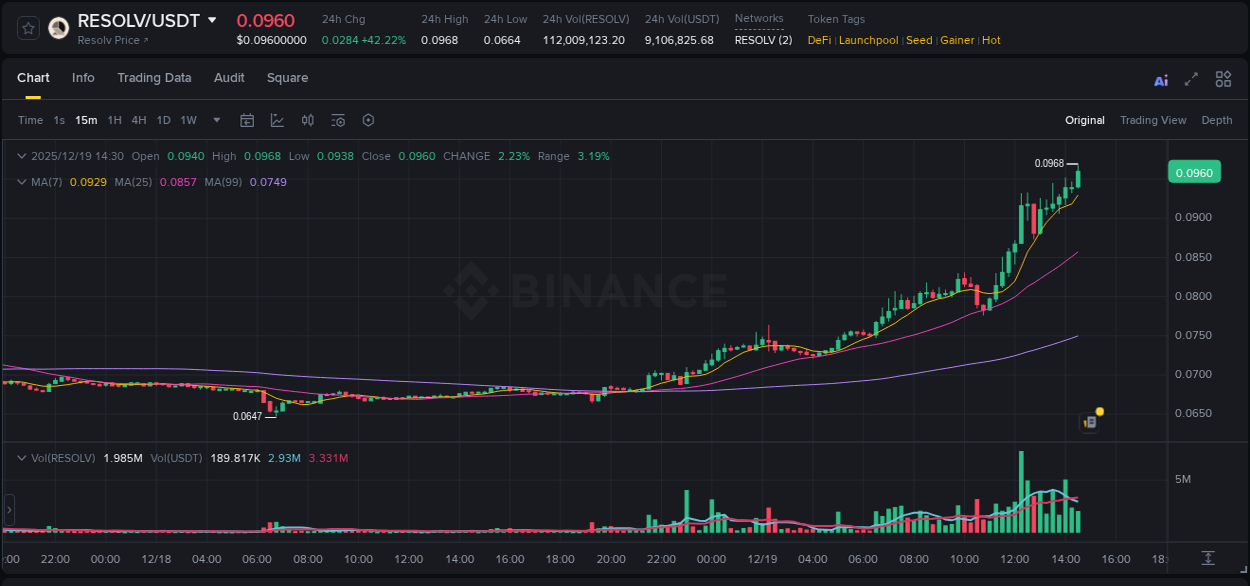Open the grid layout selector icon
Screen dimensions: 1250x586
click(1223, 78)
